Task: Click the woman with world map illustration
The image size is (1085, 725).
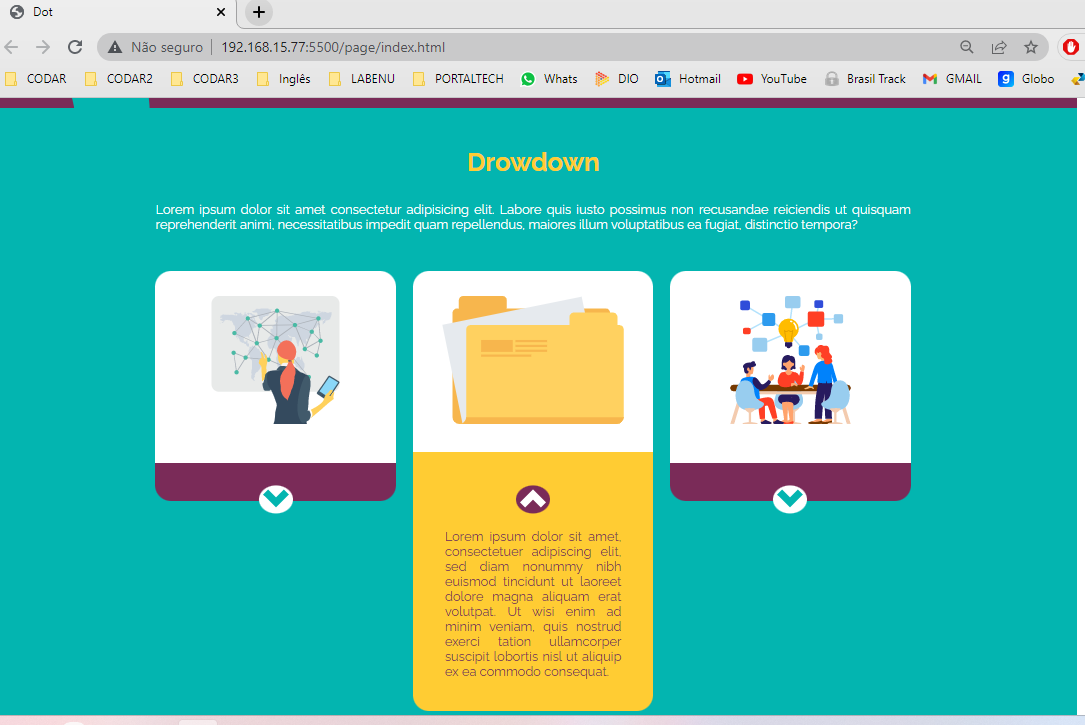Action: click(275, 360)
